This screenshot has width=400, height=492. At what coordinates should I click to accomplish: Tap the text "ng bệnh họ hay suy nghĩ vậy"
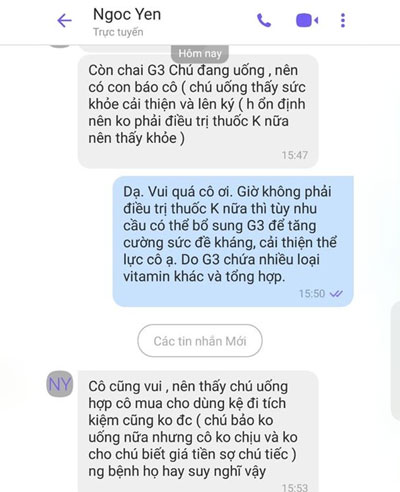click(x=177, y=472)
